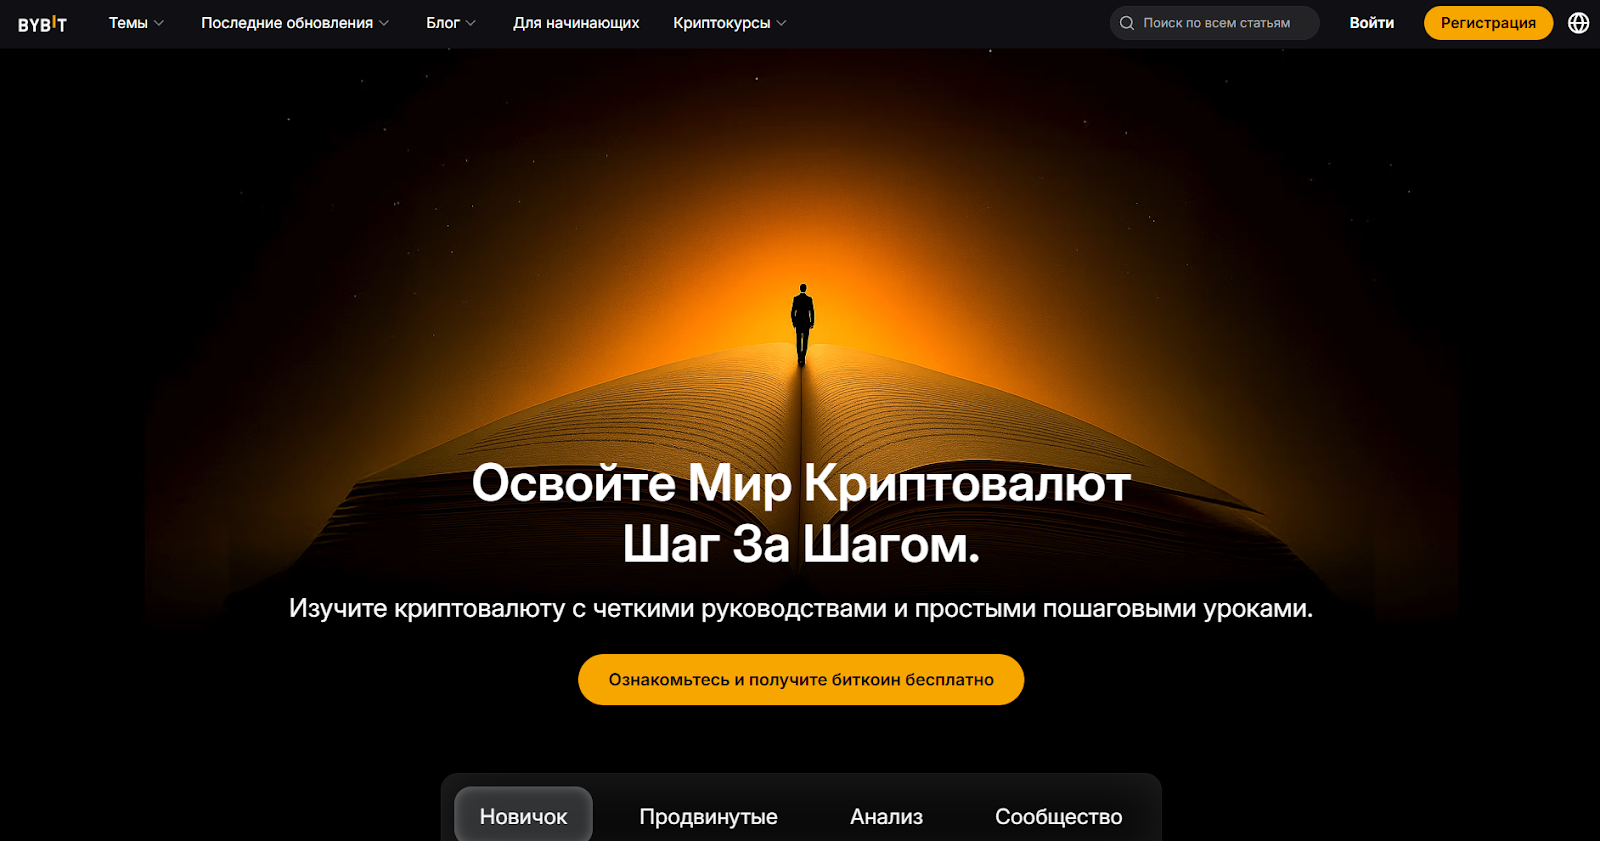Expand the Блог dropdown chevron
Viewport: 1600px width, 841px height.
click(471, 23)
